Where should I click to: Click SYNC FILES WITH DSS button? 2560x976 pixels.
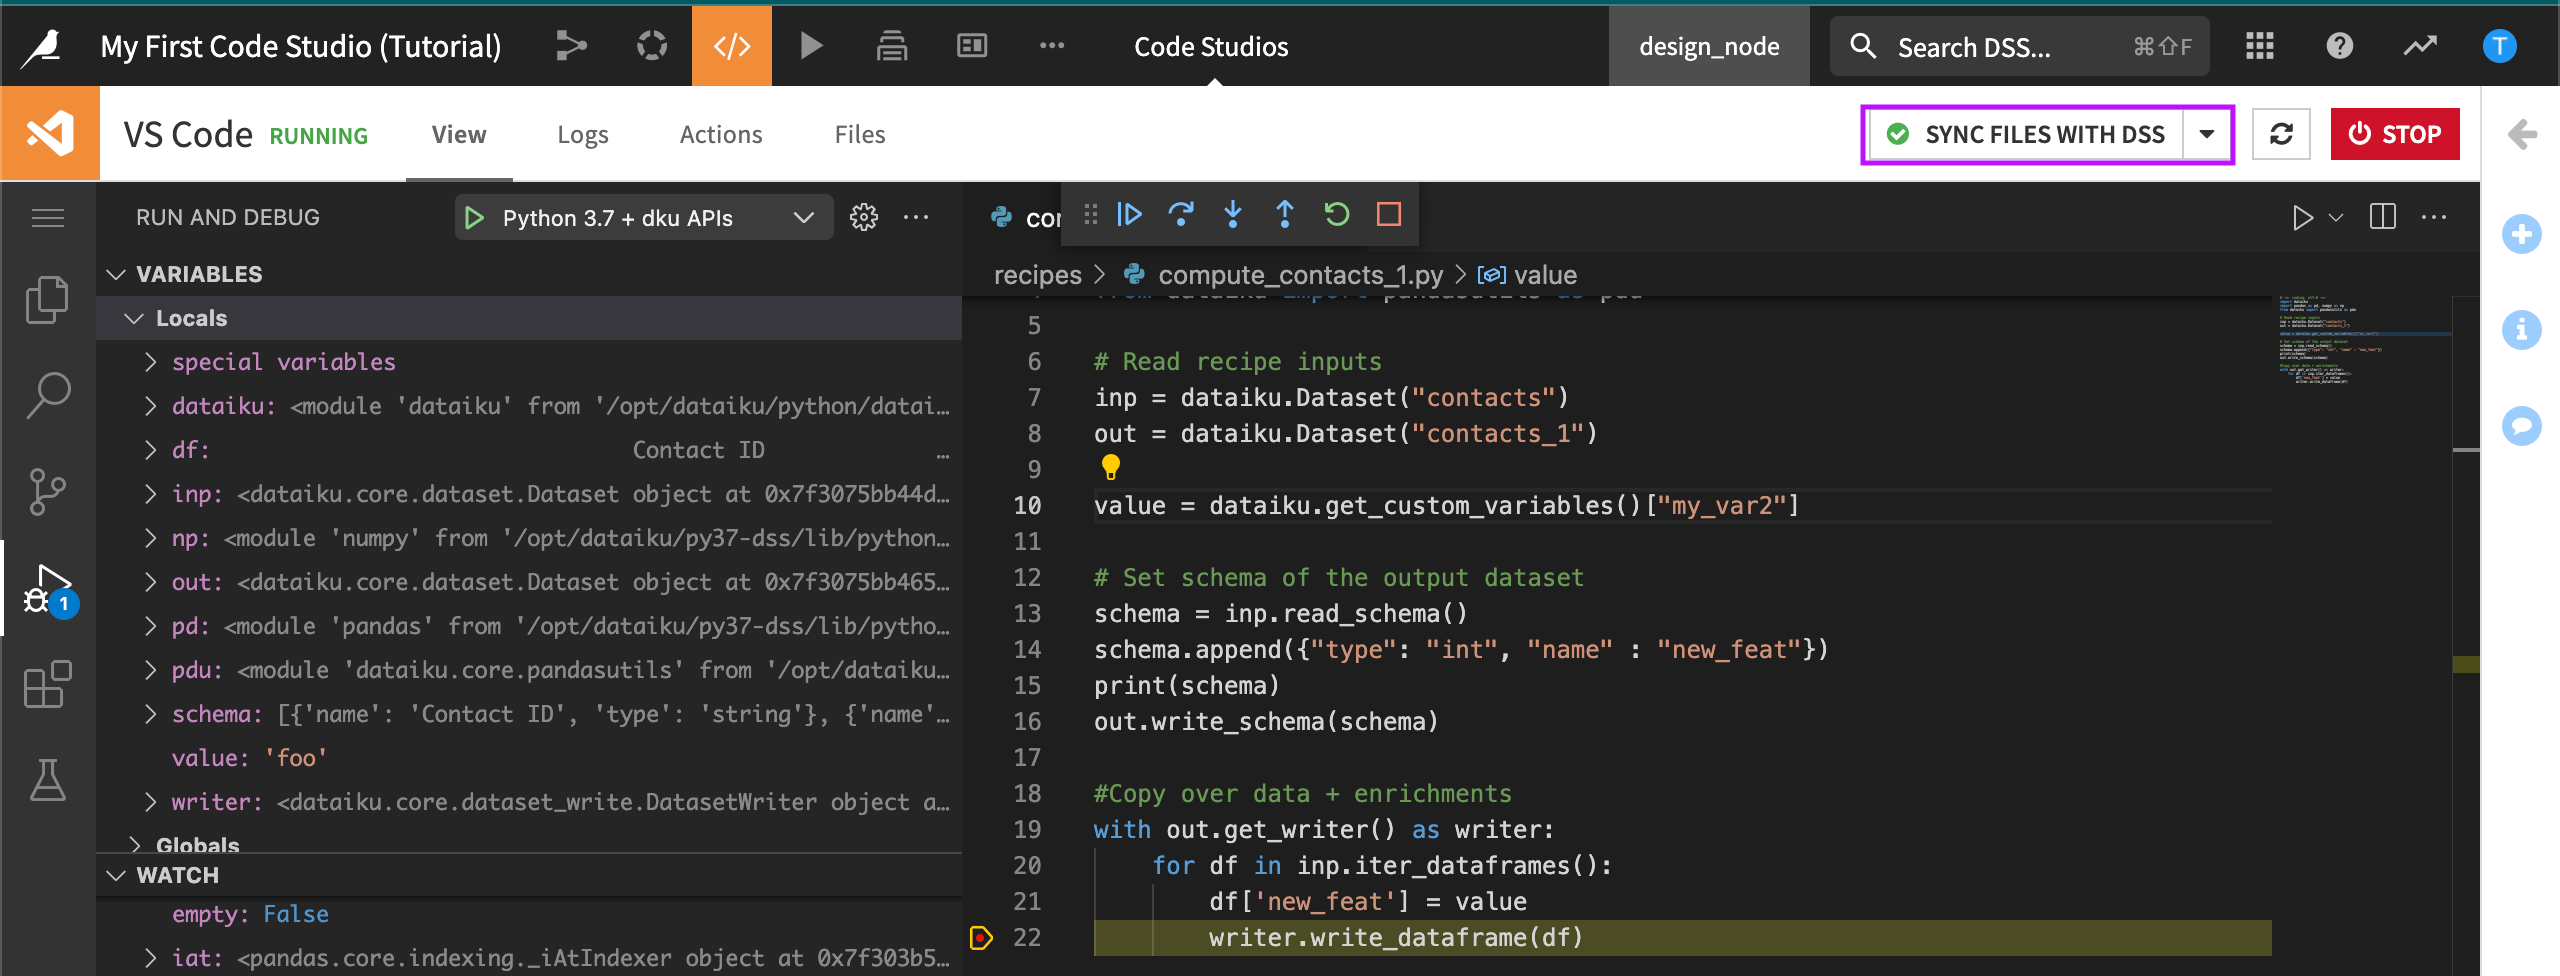2026,134
